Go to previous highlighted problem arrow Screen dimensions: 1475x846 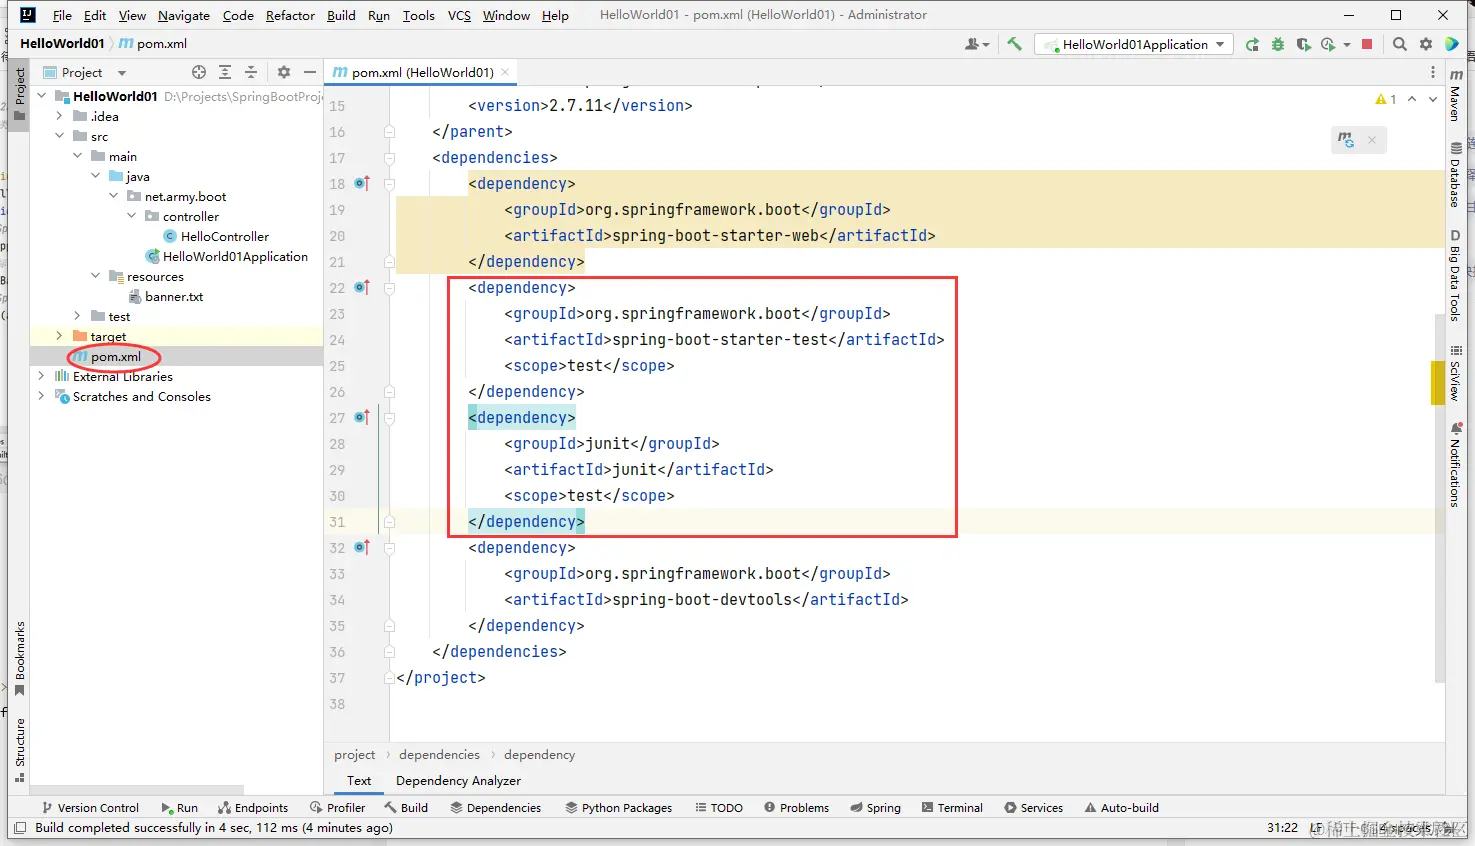1412,99
